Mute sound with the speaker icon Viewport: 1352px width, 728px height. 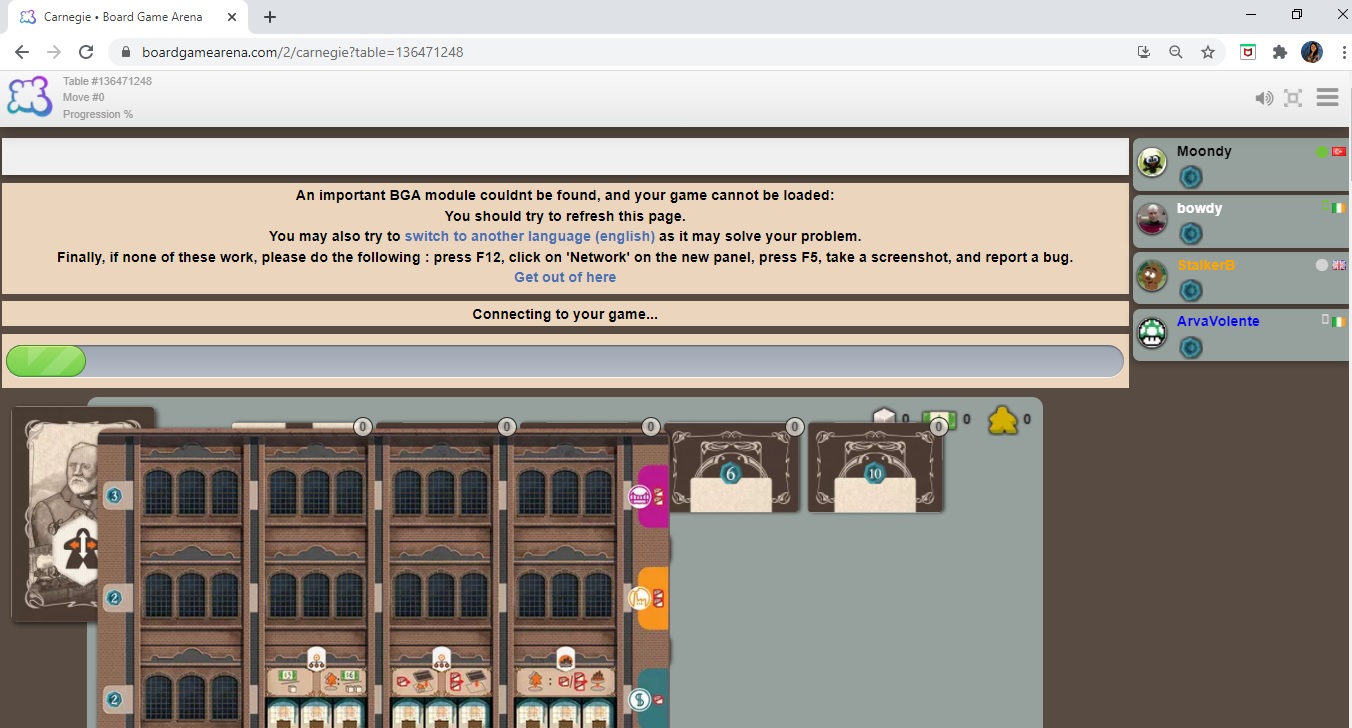1264,98
